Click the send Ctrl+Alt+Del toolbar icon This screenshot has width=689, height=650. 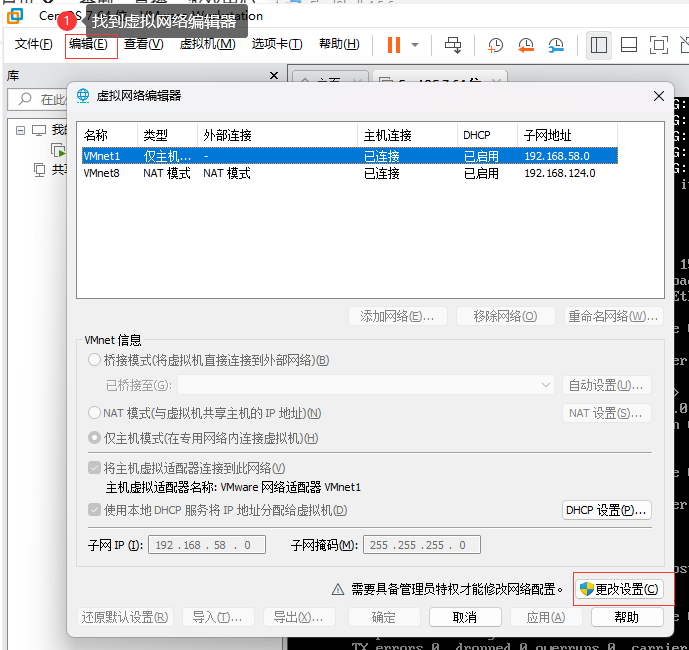453,45
